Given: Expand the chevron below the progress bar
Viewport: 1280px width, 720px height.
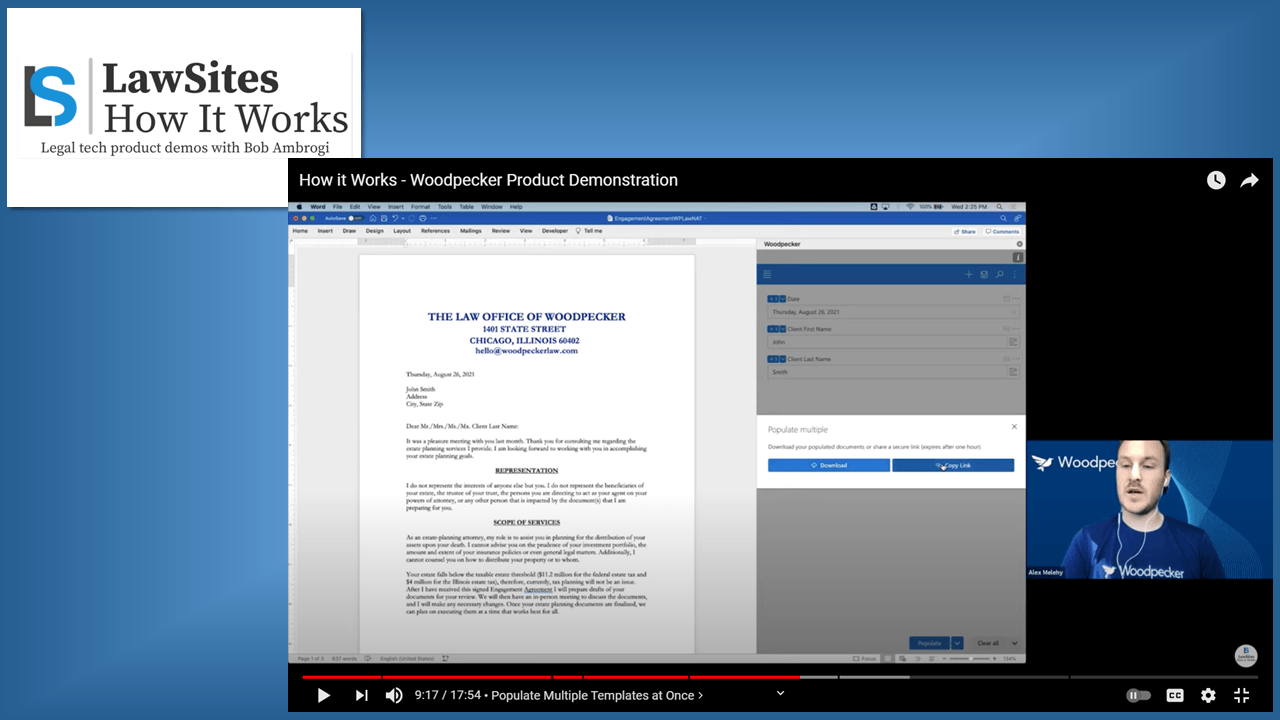Looking at the screenshot, I should tap(781, 691).
